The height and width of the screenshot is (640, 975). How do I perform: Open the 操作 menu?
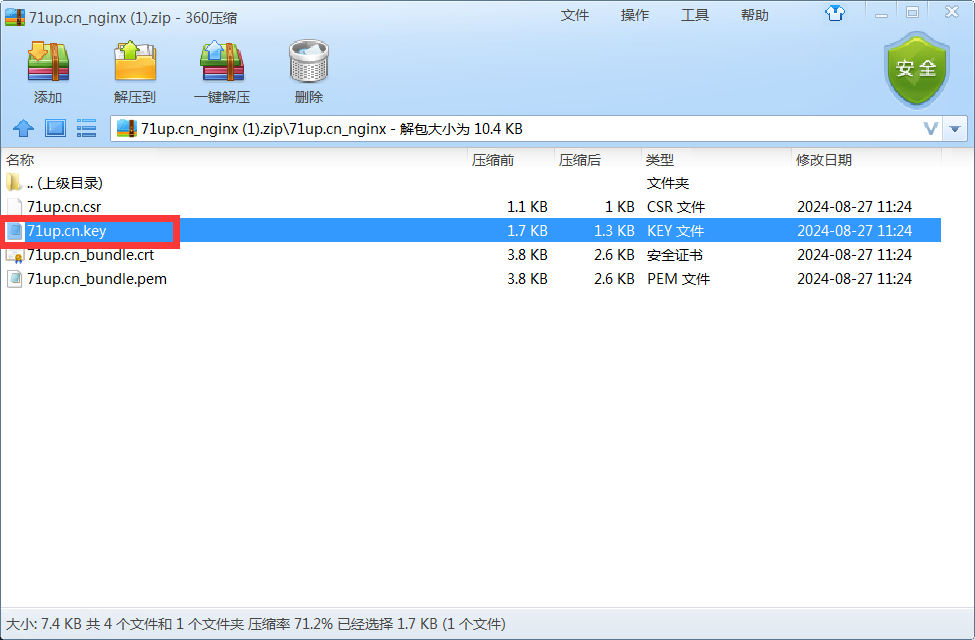pyautogui.click(x=634, y=16)
